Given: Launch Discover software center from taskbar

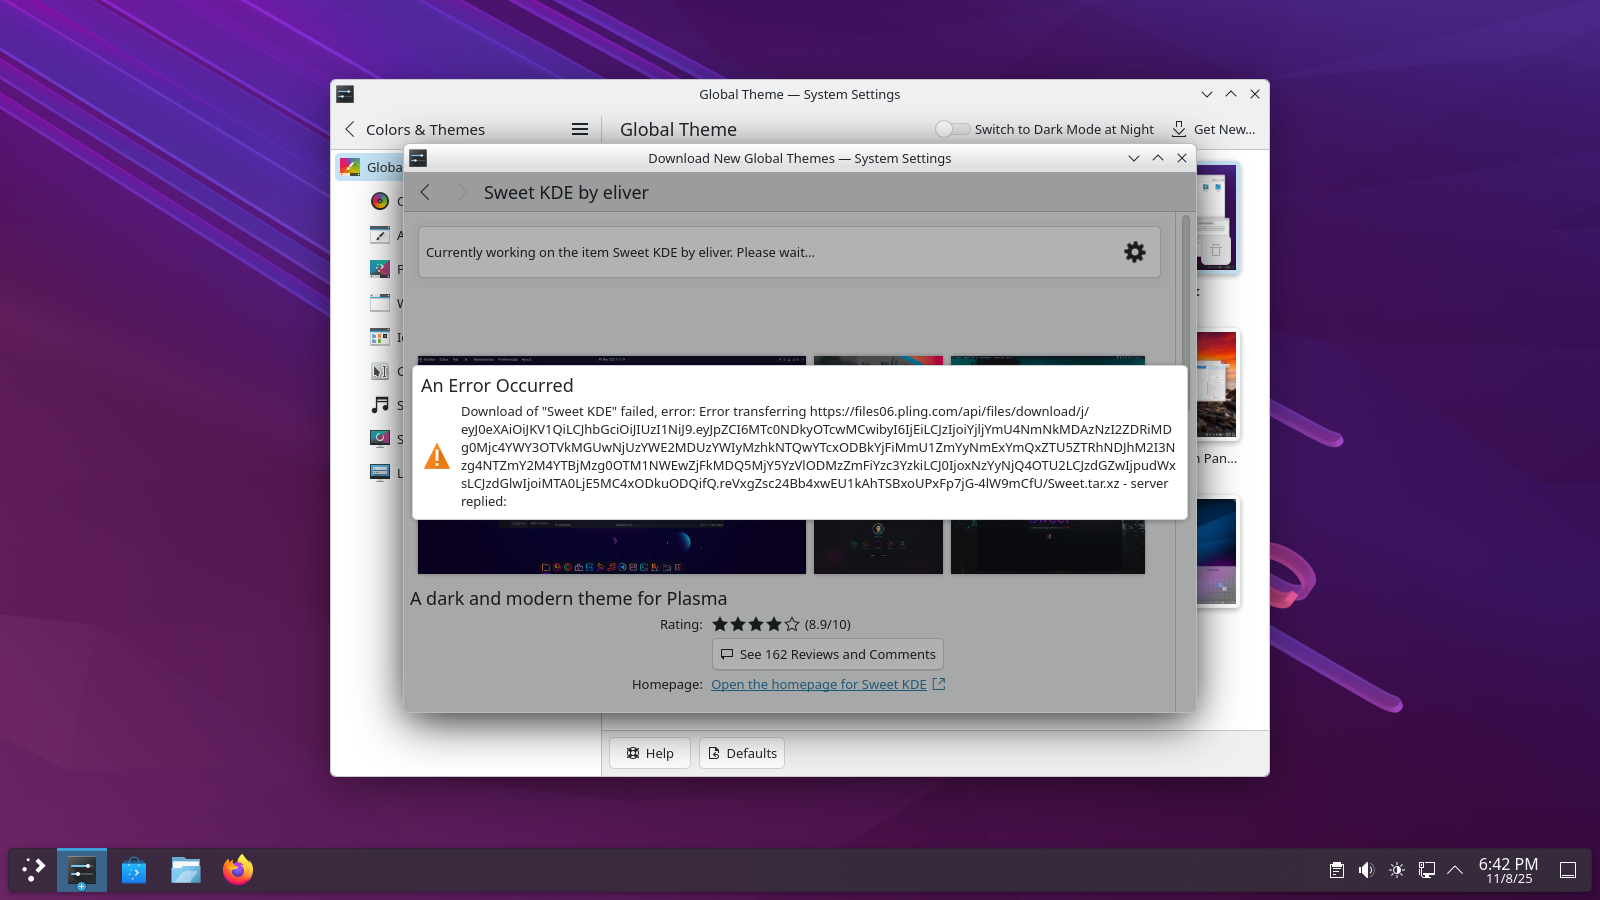Looking at the screenshot, I should click(134, 870).
